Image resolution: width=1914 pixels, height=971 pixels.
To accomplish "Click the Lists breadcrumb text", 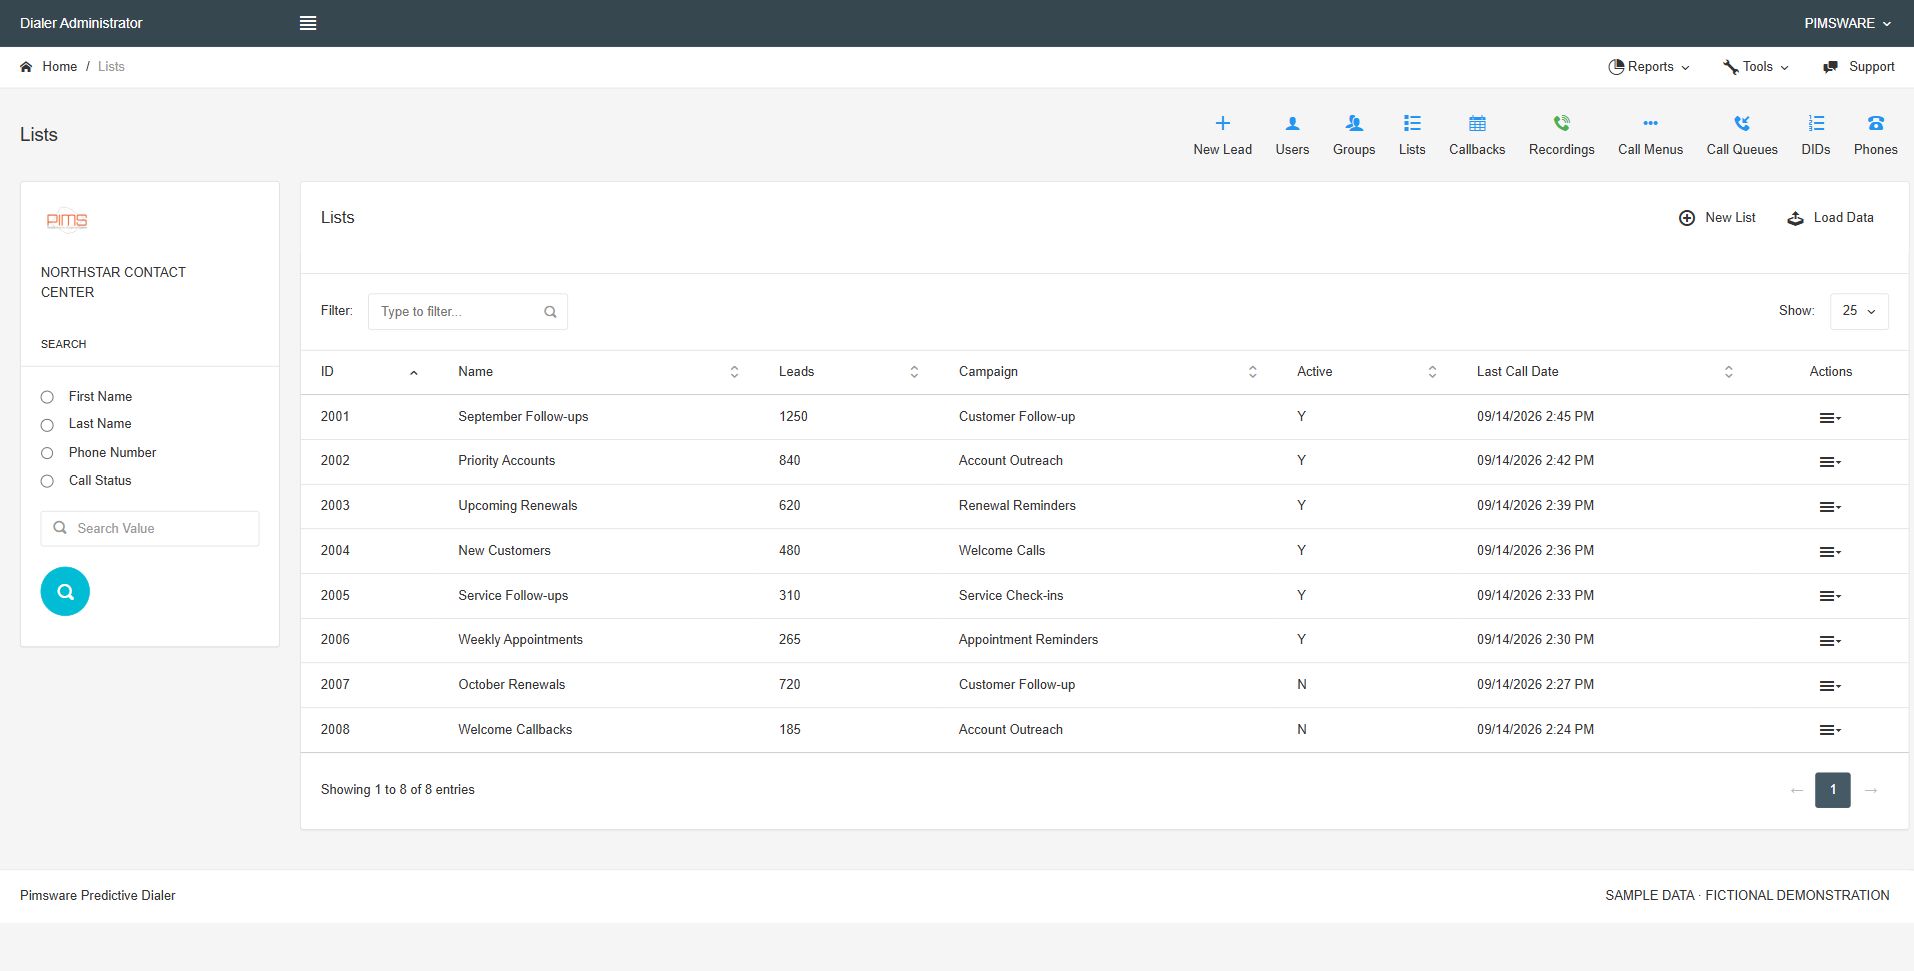I will coord(111,67).
